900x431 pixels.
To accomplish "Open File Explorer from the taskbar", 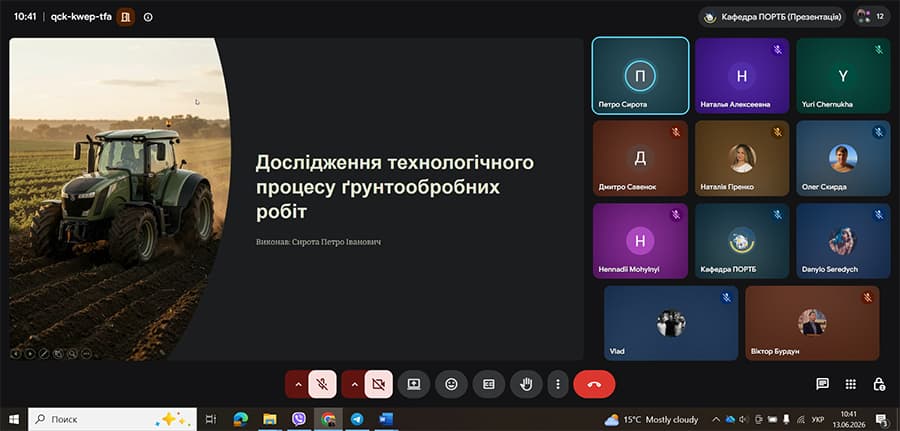I will pyautogui.click(x=270, y=420).
